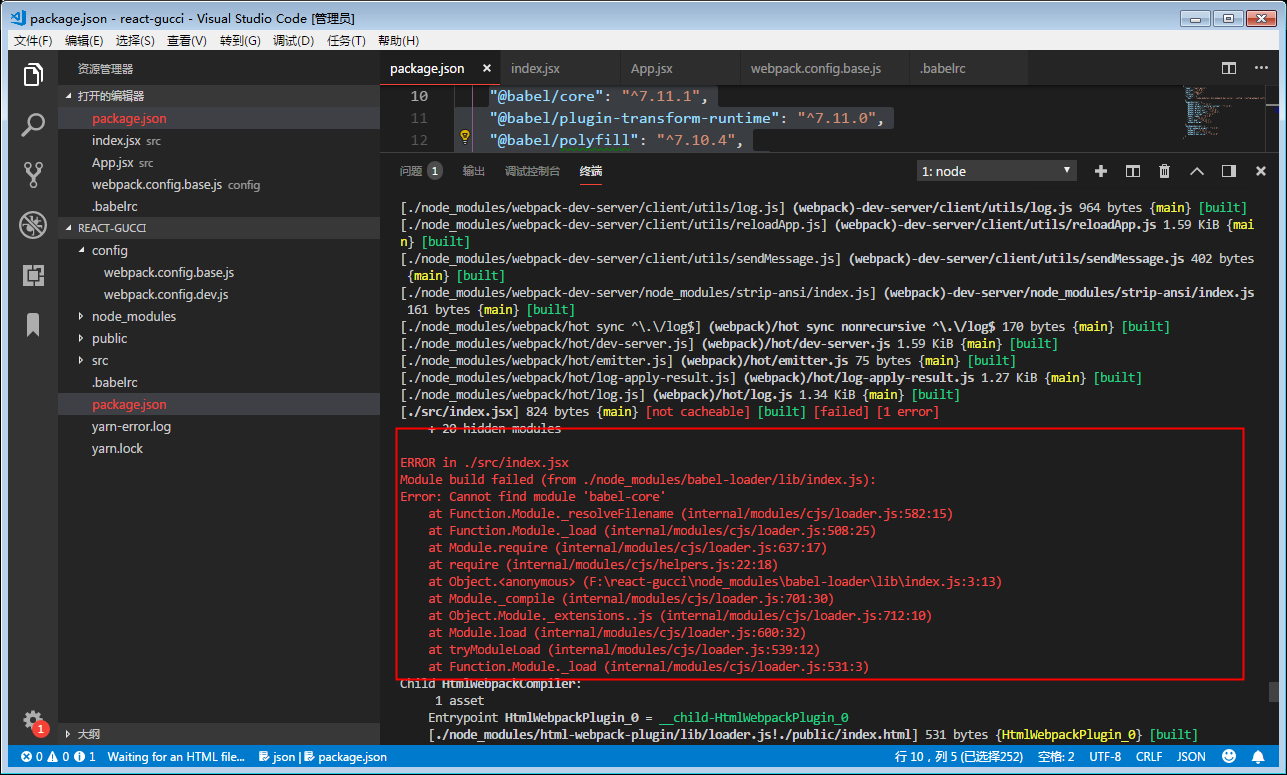Expand the node_modules folder
The image size is (1287, 775).
(x=81, y=316)
